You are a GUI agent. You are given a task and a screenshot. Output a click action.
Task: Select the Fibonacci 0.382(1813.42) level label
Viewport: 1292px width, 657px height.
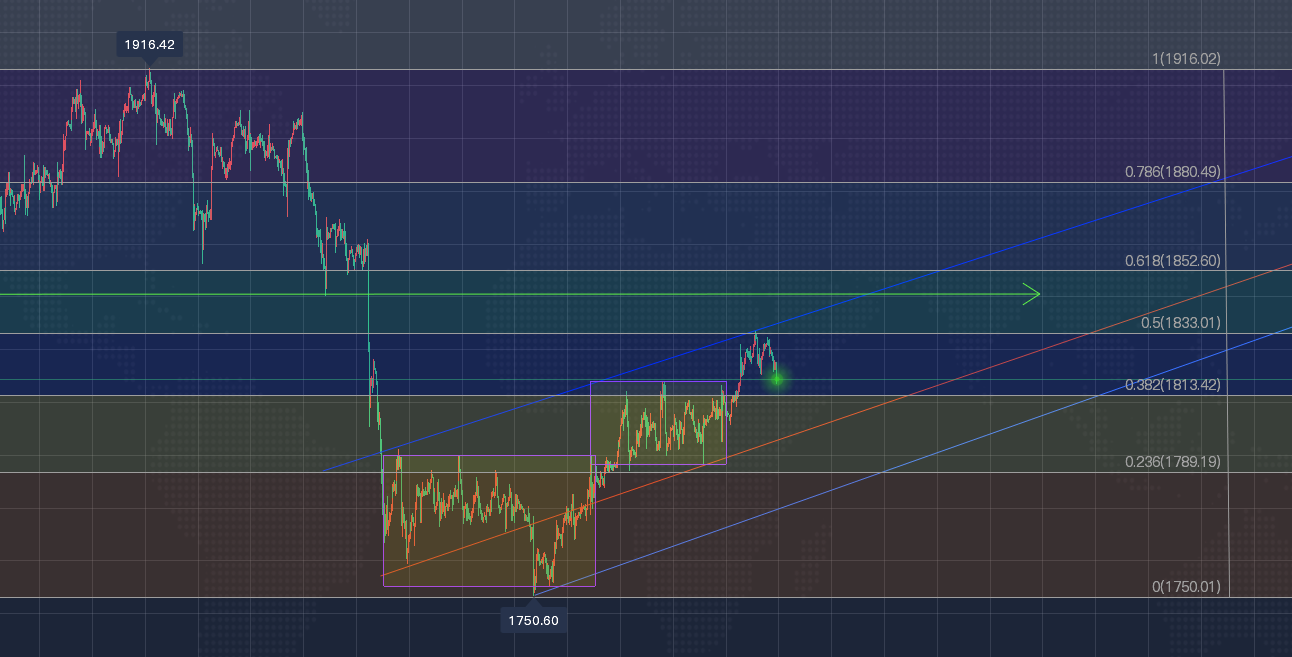[x=1173, y=385]
